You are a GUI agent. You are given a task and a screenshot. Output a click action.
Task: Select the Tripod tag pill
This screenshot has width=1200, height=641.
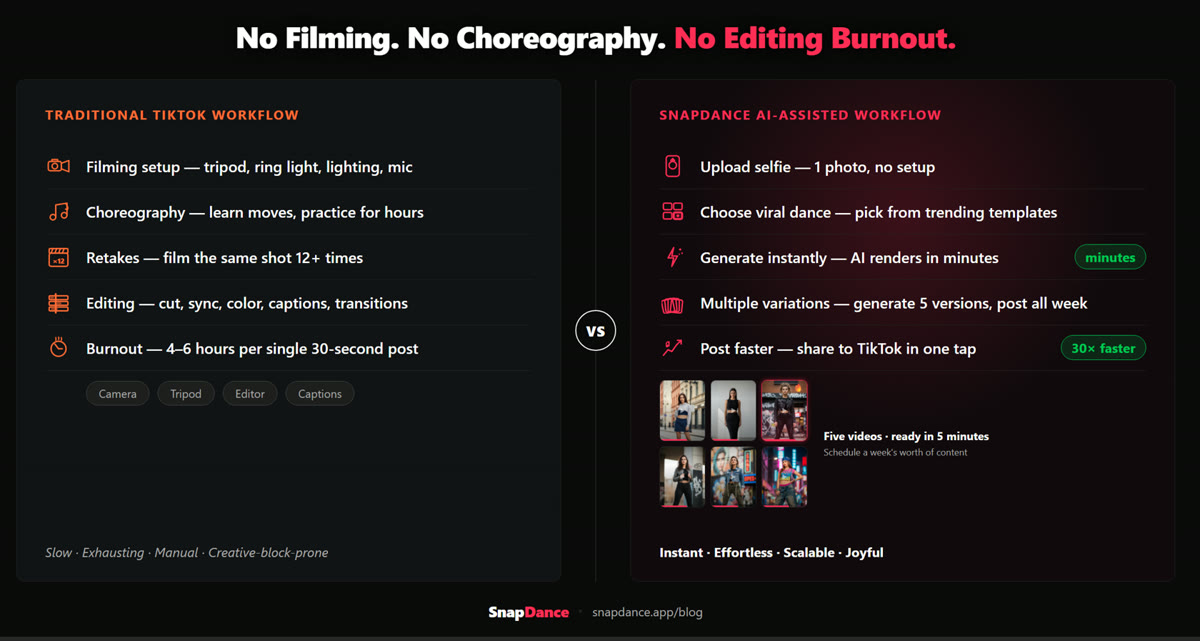tap(186, 394)
